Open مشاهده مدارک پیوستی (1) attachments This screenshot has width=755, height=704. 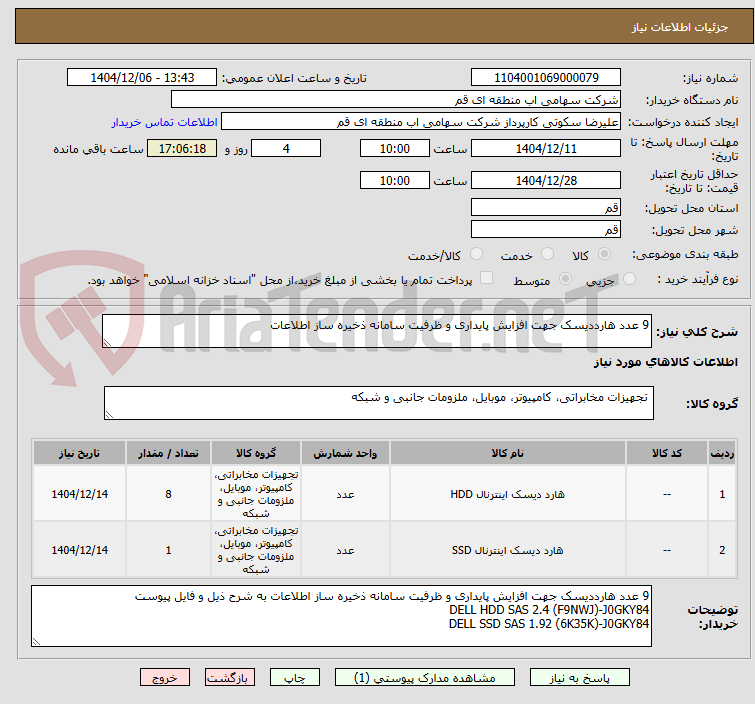tap(425, 677)
